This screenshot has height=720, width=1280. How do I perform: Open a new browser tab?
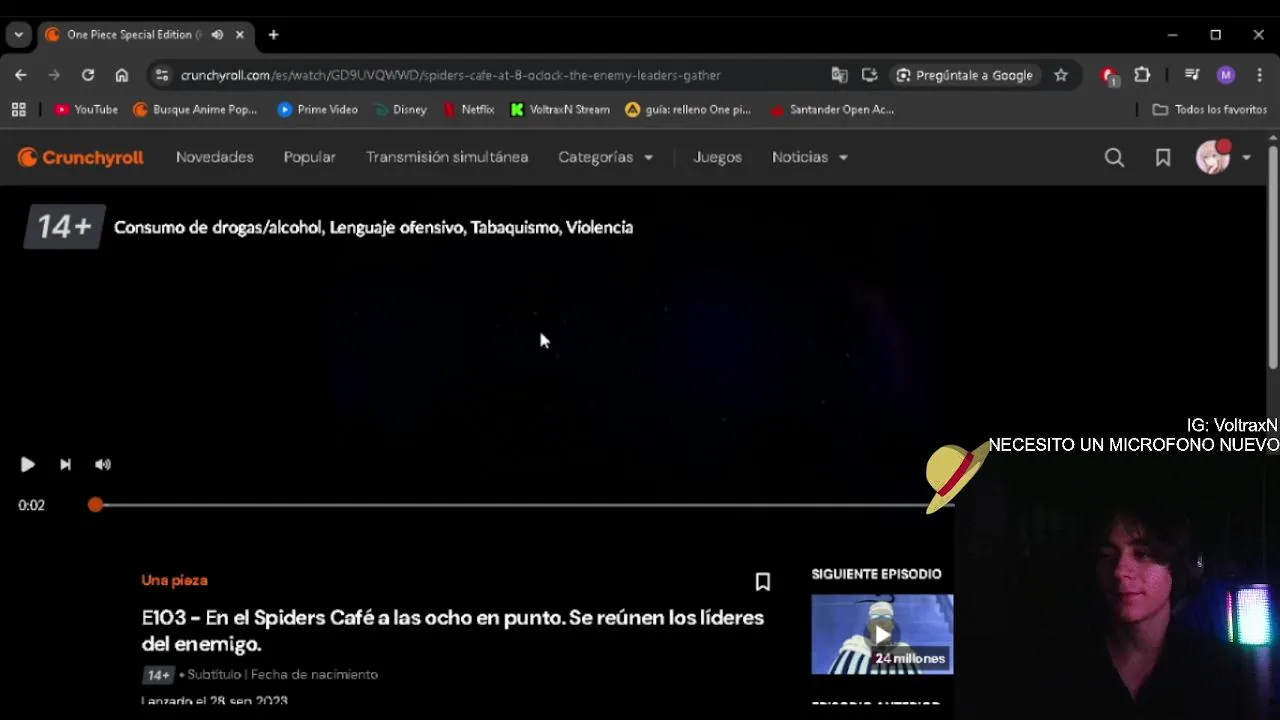pyautogui.click(x=273, y=35)
